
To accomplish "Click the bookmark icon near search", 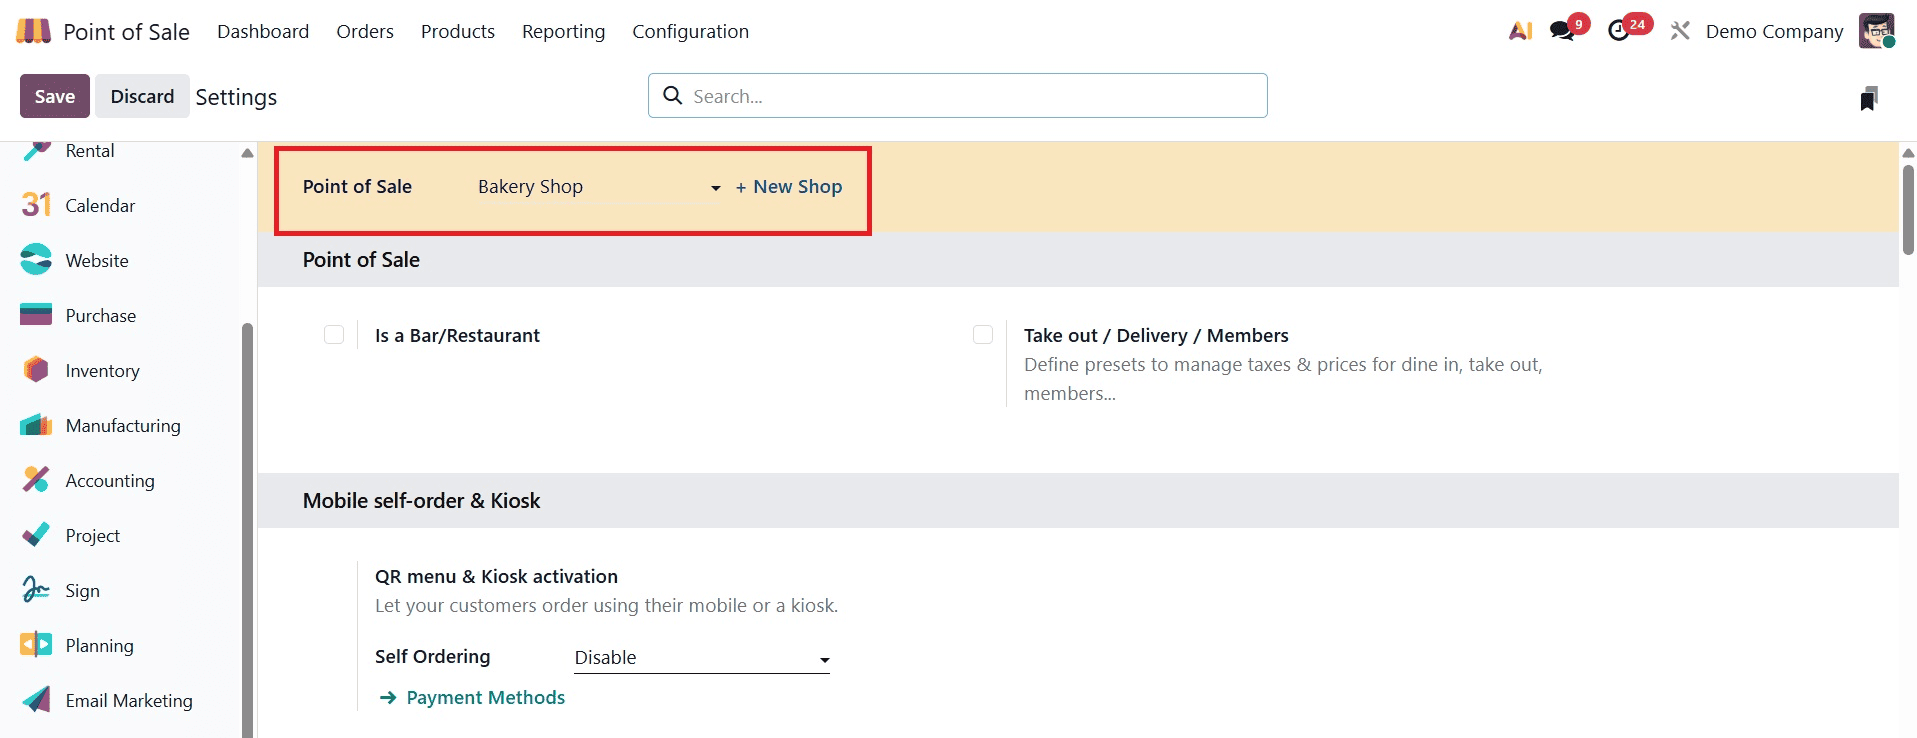I will coord(1868,98).
